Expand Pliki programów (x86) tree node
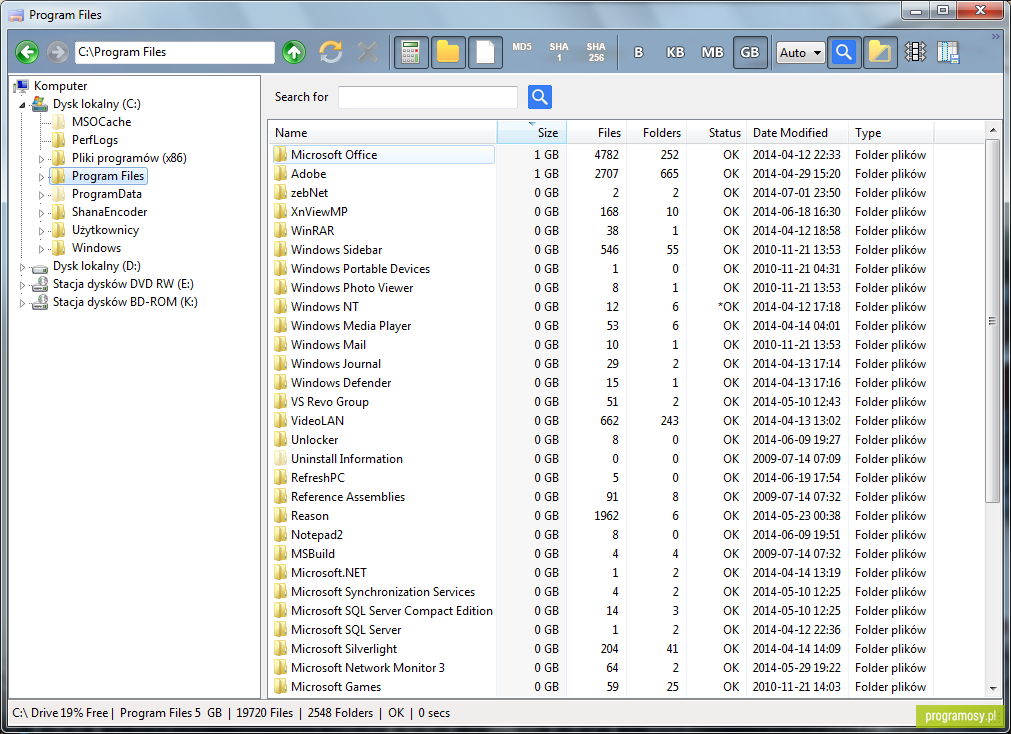 pos(41,159)
